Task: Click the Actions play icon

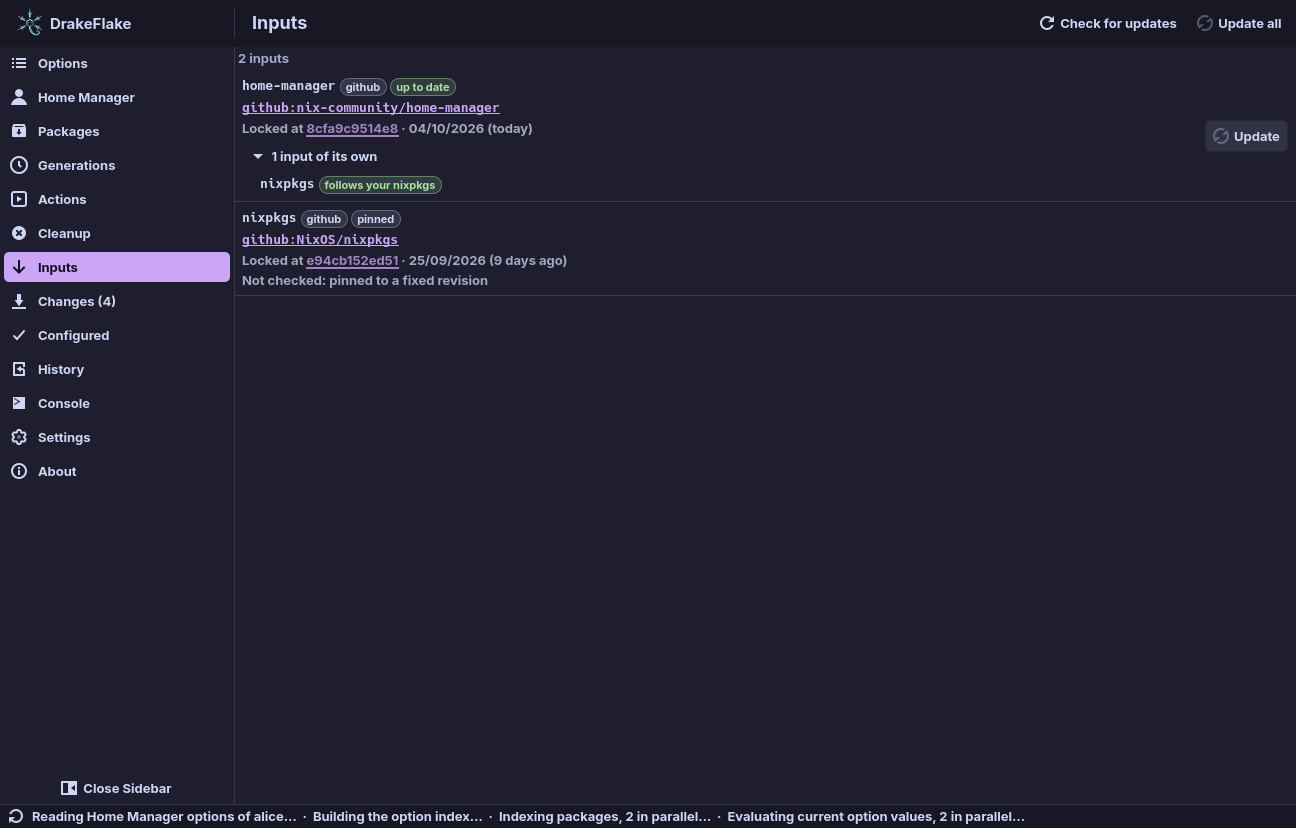Action: point(19,199)
